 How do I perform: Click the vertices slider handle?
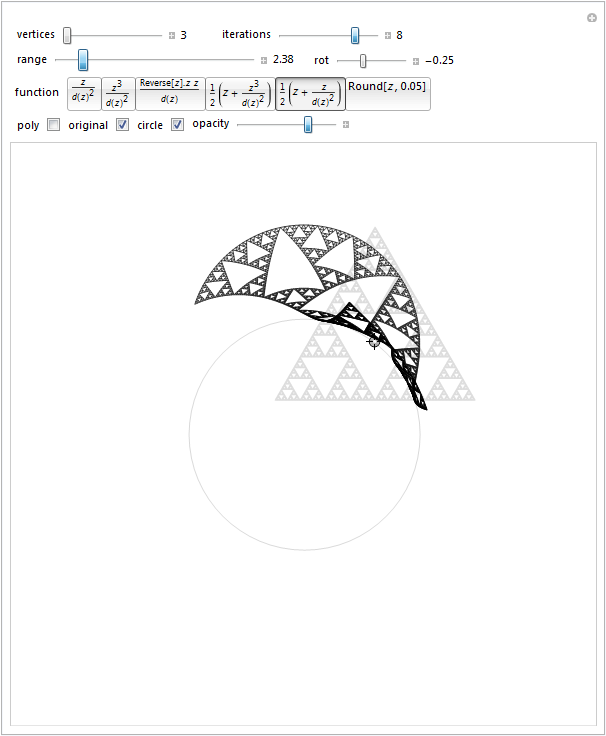pyautogui.click(x=67, y=35)
